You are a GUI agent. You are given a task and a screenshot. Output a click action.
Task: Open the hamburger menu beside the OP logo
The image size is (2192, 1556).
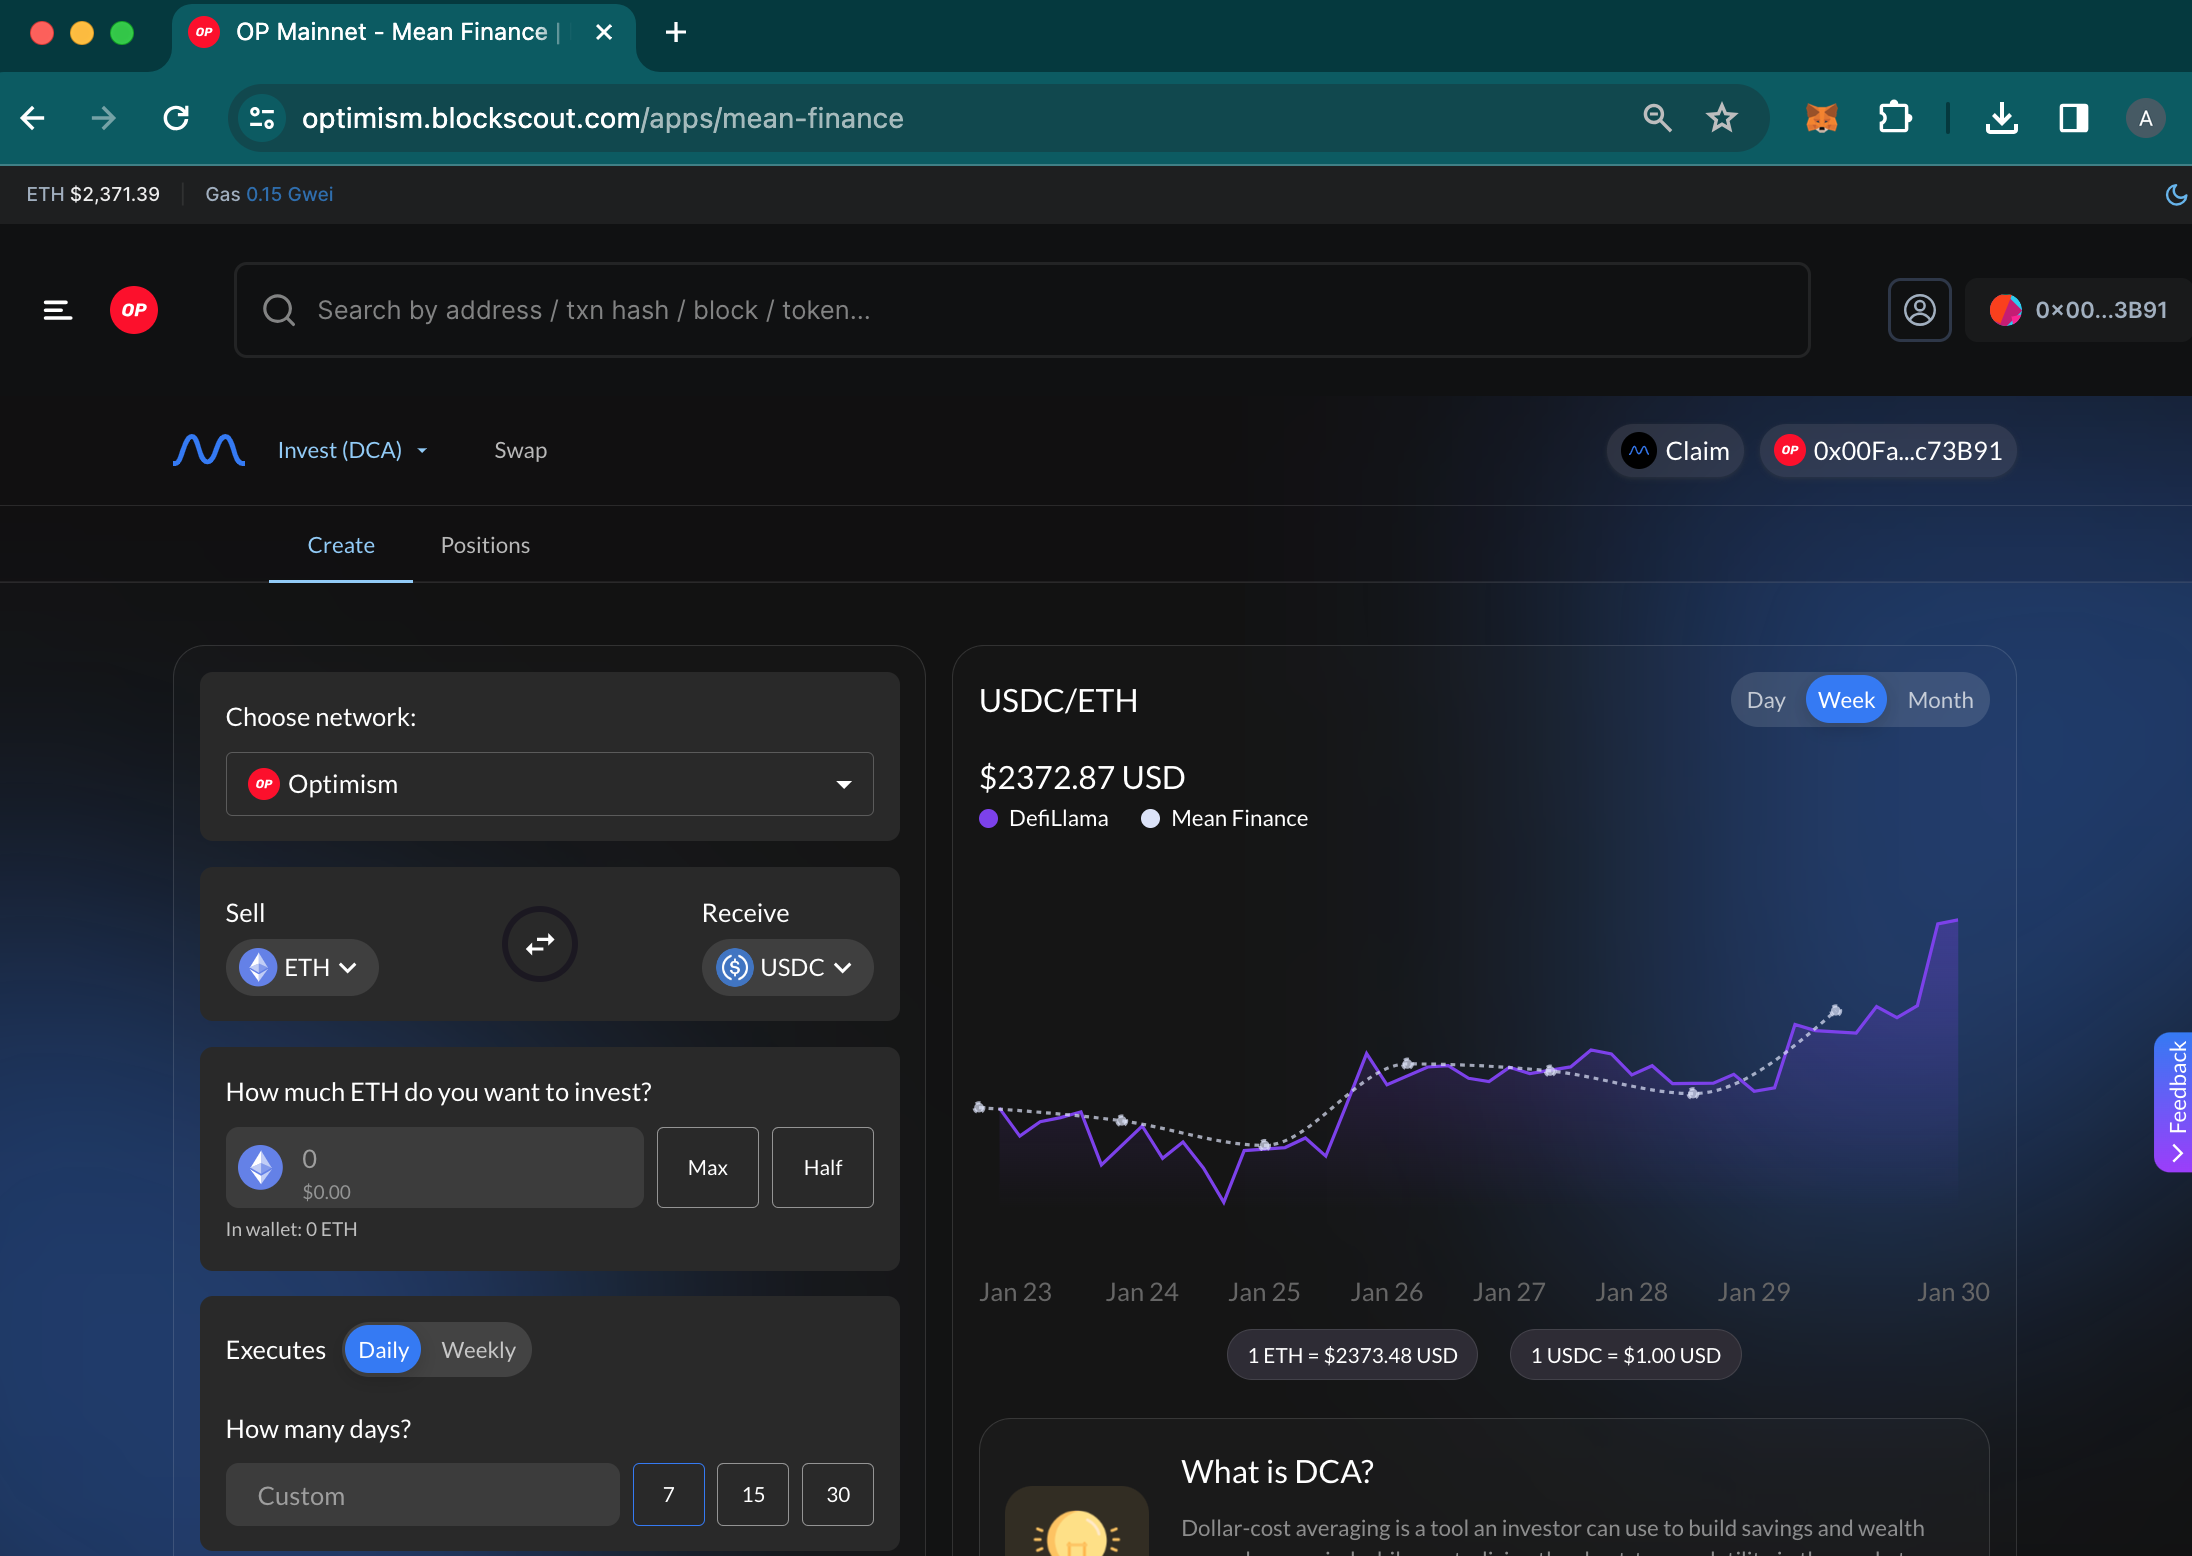tap(57, 310)
